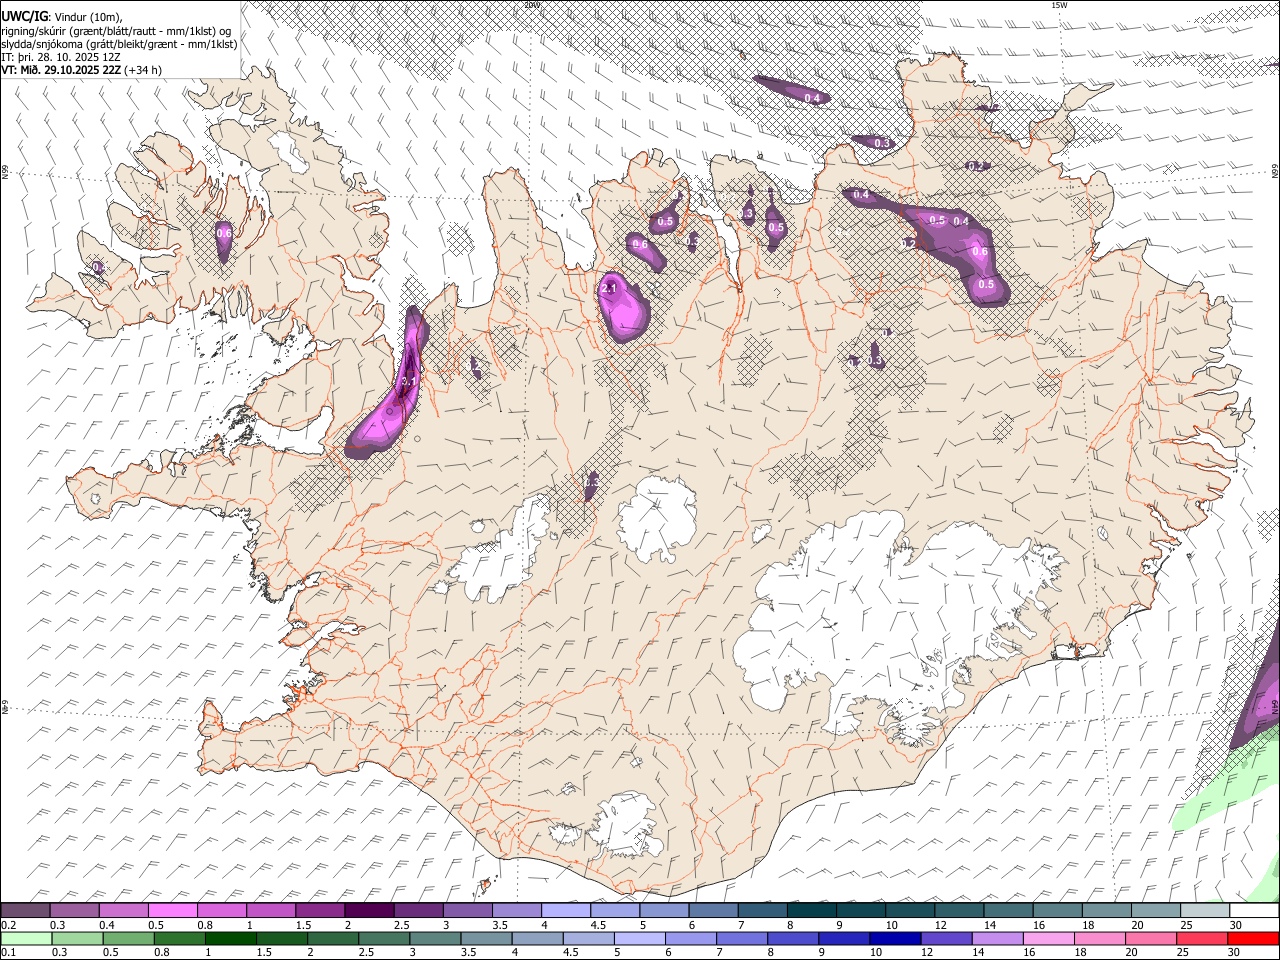Screen dimensions: 1280x960
Task: Click the '15W' longitude label
Action: point(1059,5)
